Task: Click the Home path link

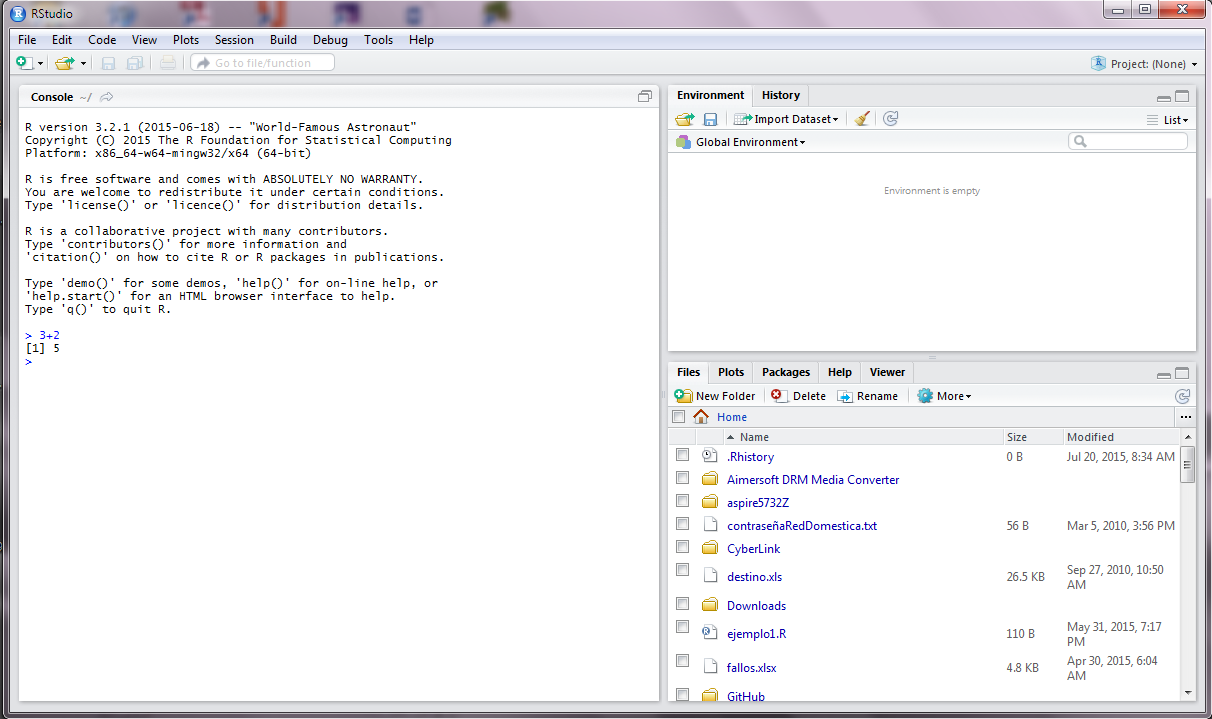Action: [732, 417]
